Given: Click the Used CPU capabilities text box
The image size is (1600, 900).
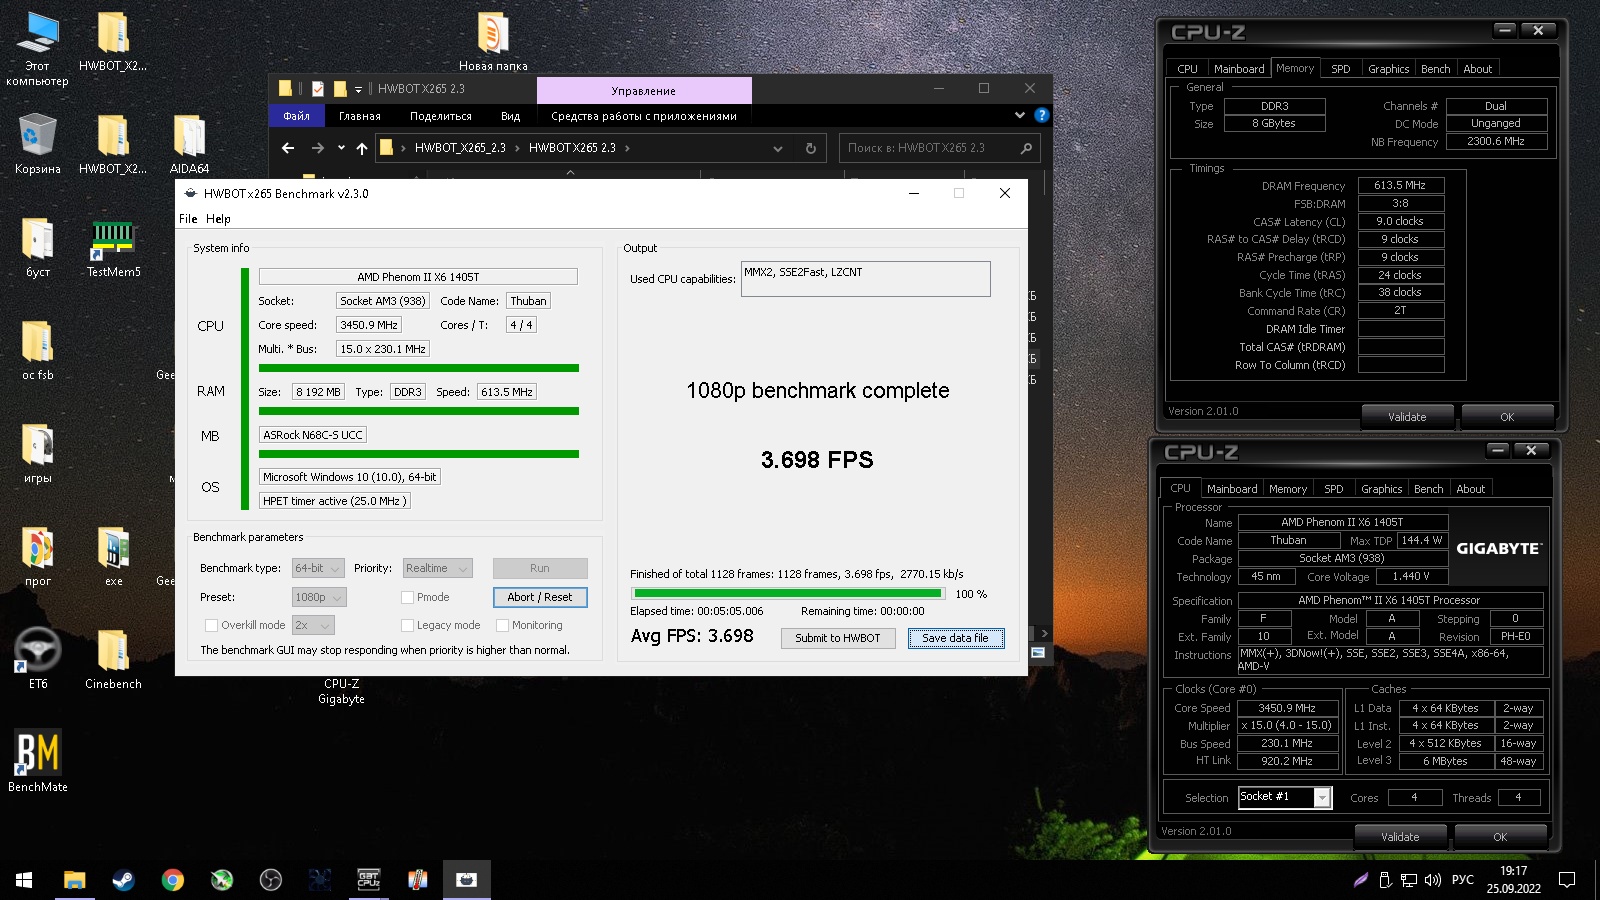Looking at the screenshot, I should [866, 279].
